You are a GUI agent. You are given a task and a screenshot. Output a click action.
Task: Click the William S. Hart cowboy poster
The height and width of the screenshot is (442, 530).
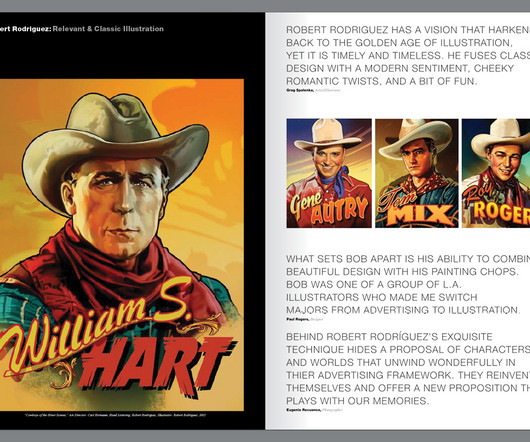[x=122, y=245]
